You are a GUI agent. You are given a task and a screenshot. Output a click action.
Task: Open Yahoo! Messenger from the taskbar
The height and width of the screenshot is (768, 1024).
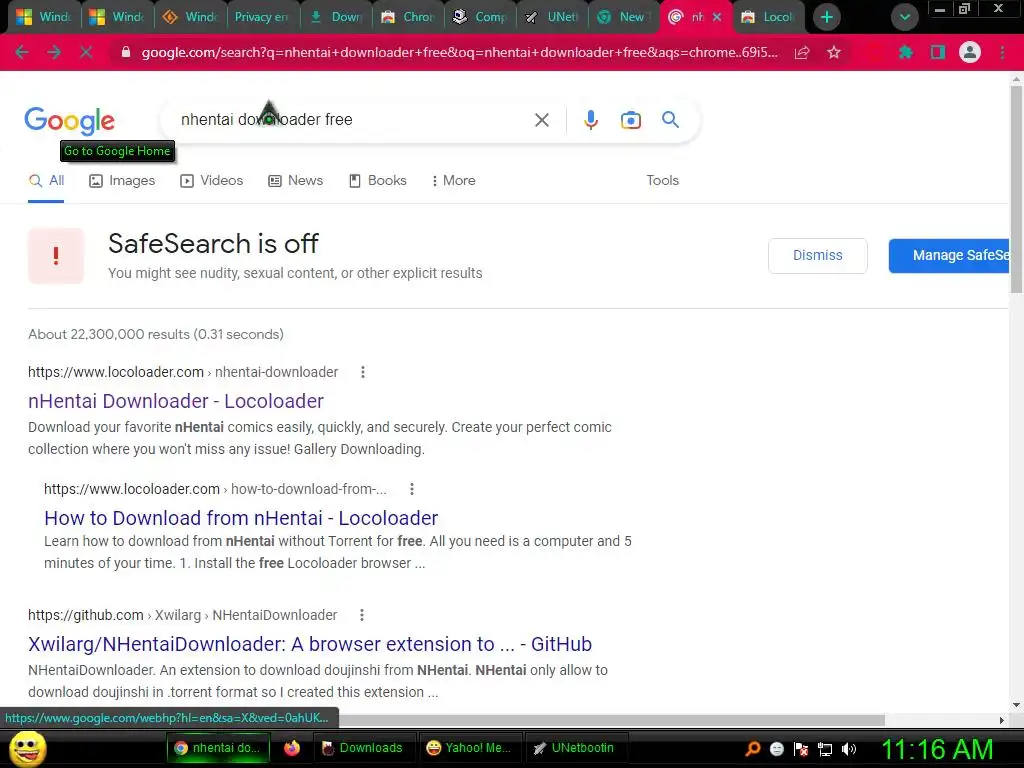pyautogui.click(x=468, y=748)
